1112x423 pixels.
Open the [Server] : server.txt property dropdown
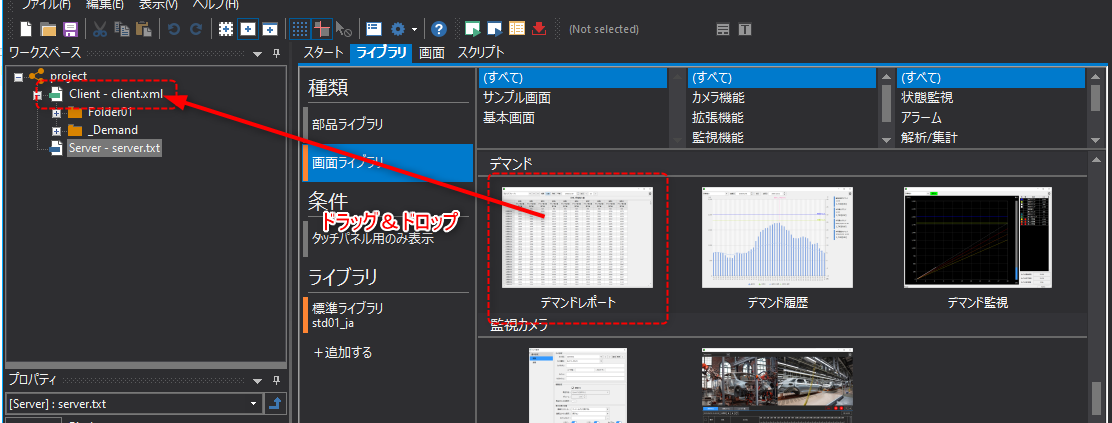[x=253, y=404]
